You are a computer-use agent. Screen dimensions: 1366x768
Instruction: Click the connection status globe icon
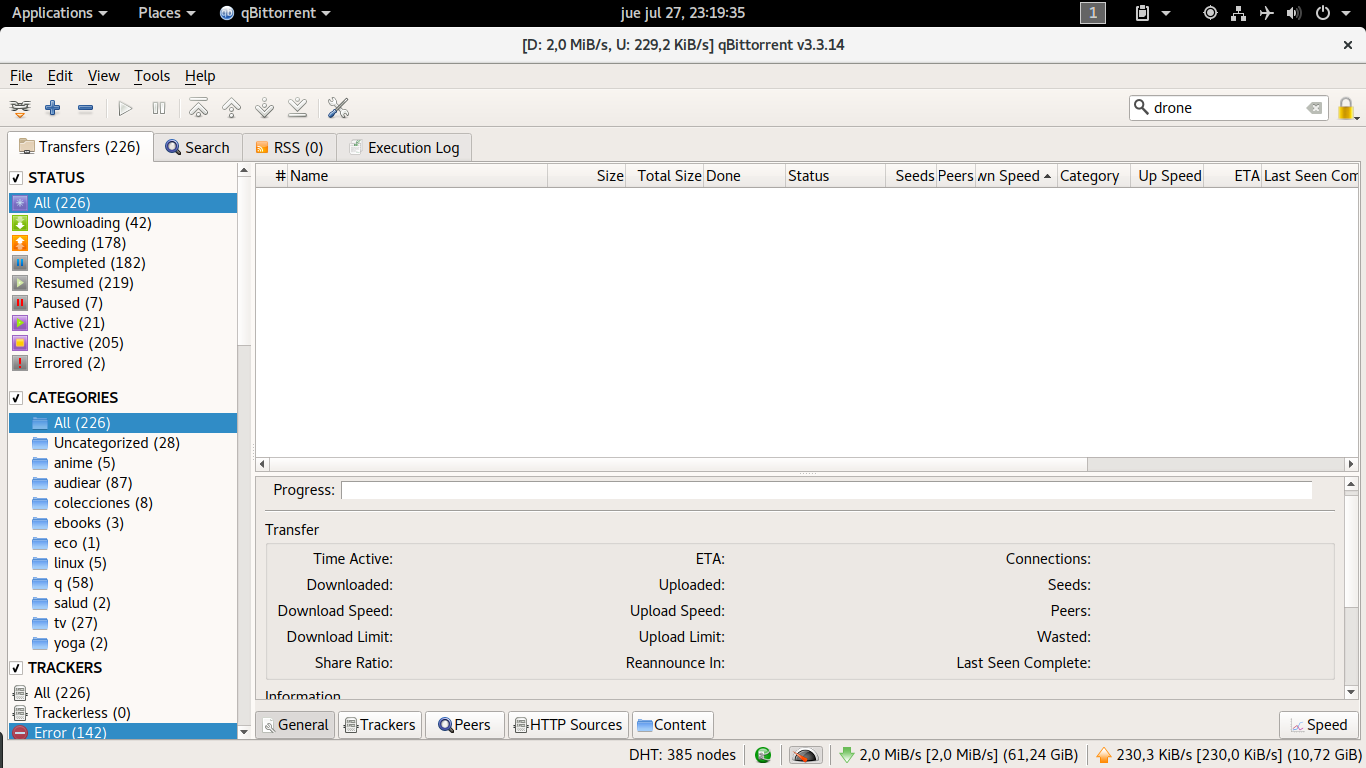click(x=763, y=755)
